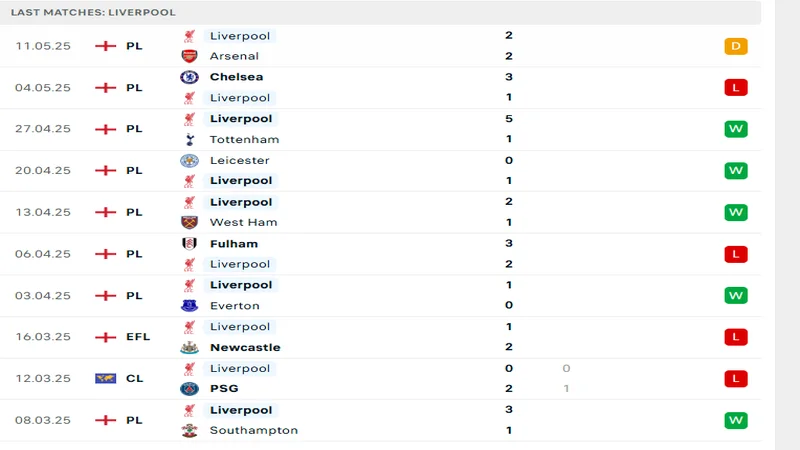The width and height of the screenshot is (800, 450).
Task: Click the Arsenal club crest
Action: (x=189, y=56)
